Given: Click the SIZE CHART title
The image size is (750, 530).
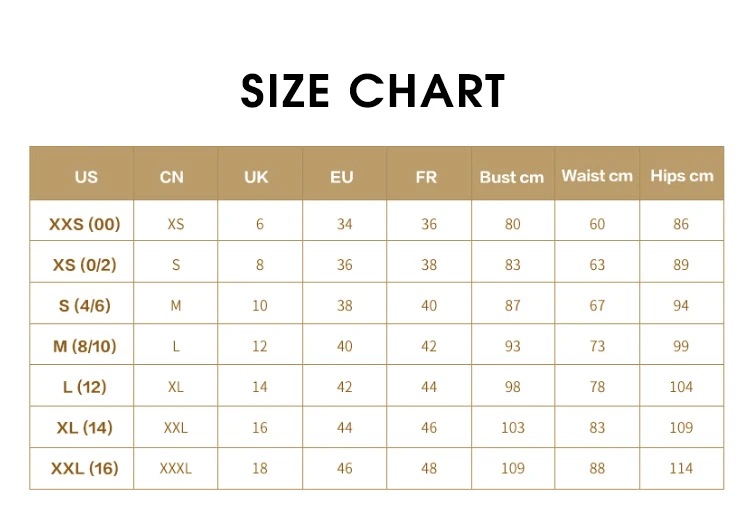Looking at the screenshot, I should pos(373,91).
